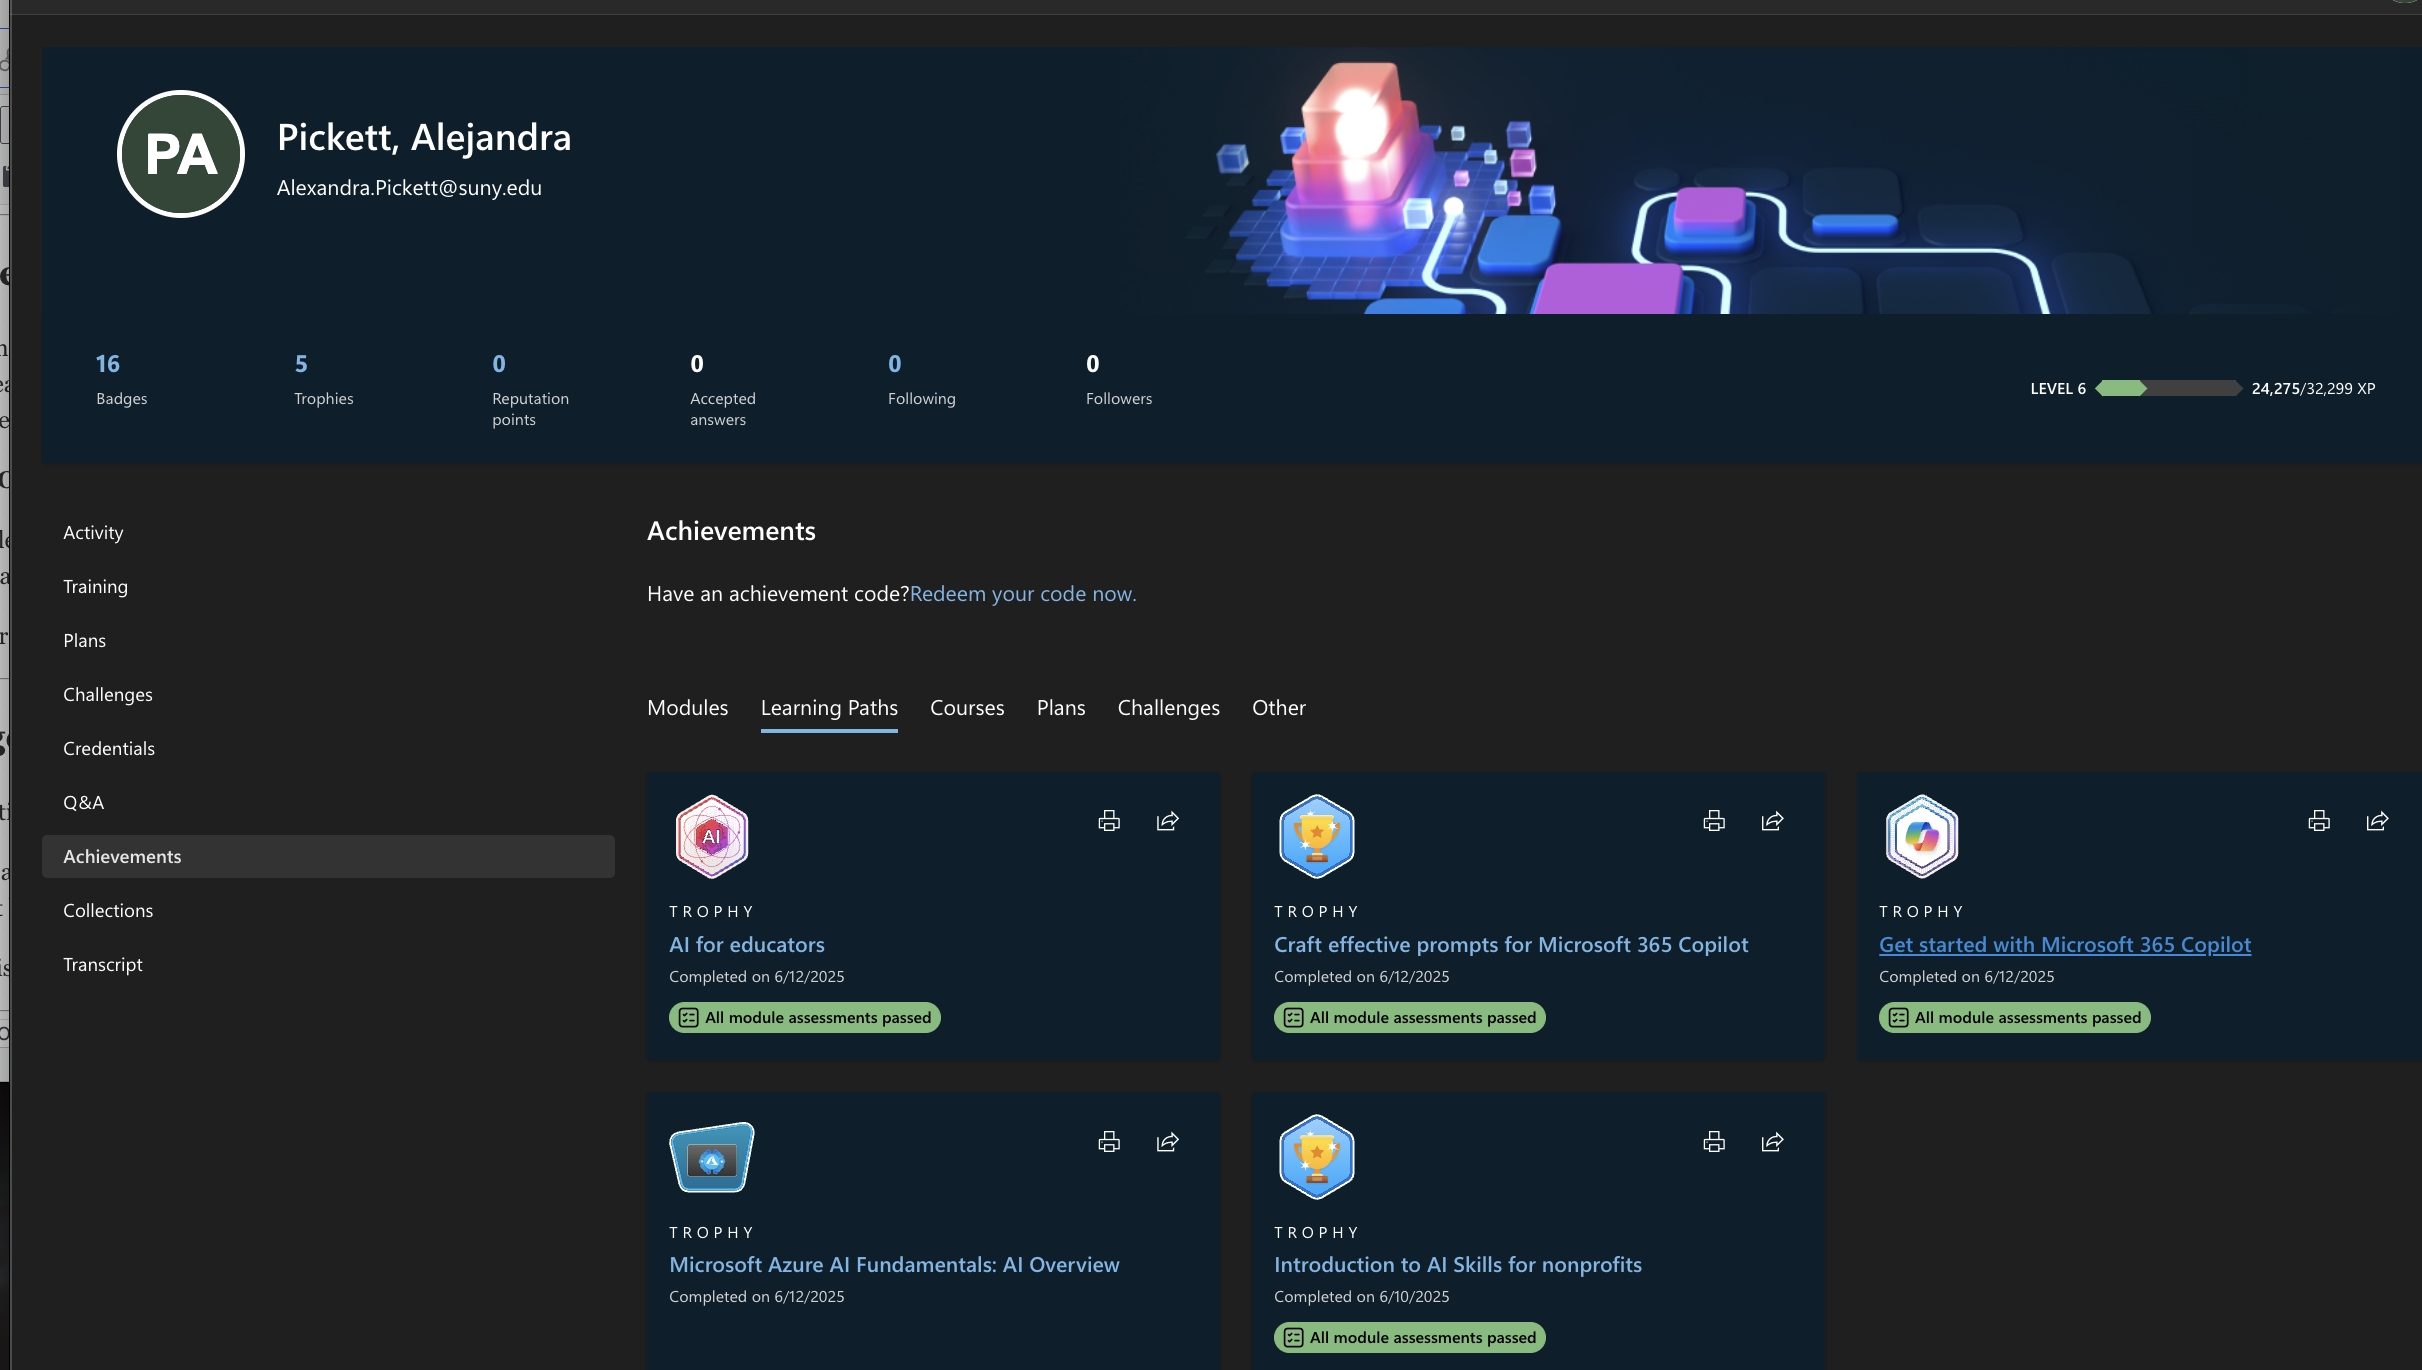Click the PA profile avatar
The width and height of the screenshot is (2422, 1370).
tap(181, 154)
